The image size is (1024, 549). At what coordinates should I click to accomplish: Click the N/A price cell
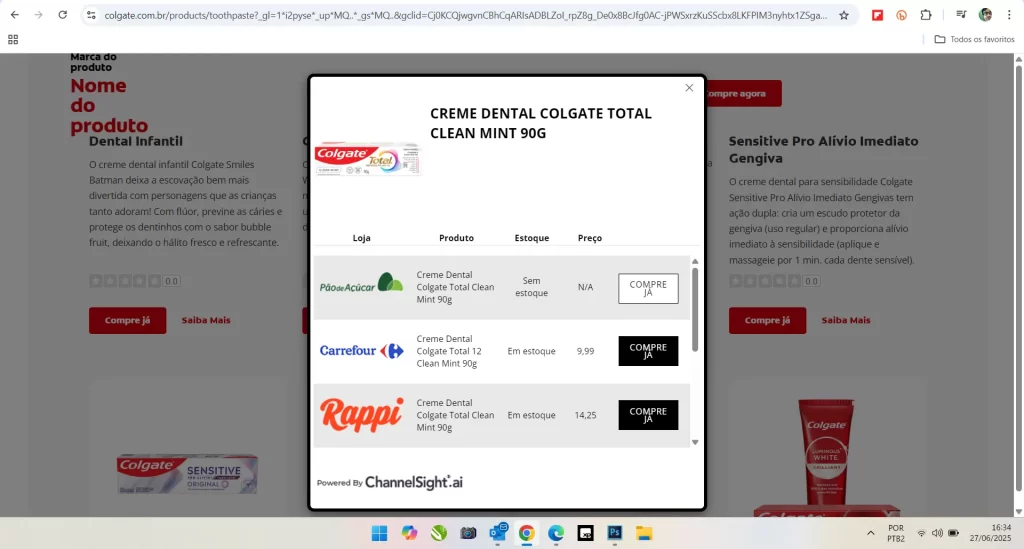(585, 287)
